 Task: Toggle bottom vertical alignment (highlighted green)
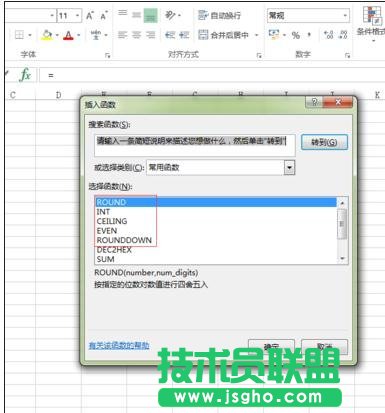(x=150, y=15)
